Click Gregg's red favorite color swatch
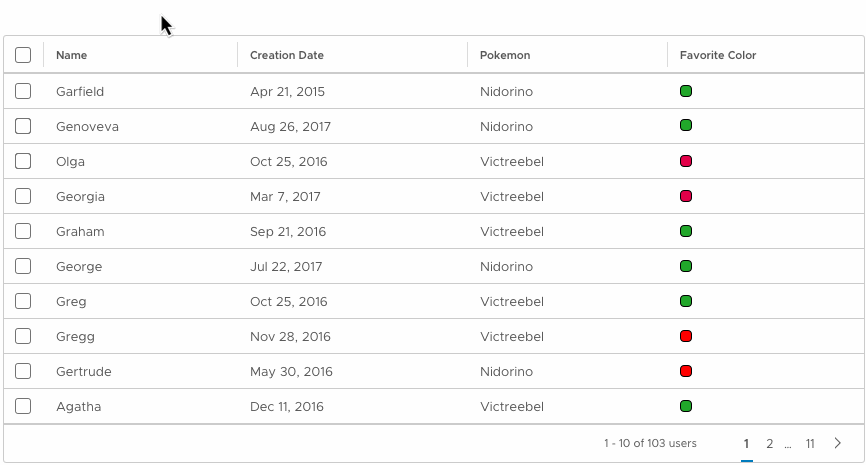The height and width of the screenshot is (465, 866). point(686,336)
